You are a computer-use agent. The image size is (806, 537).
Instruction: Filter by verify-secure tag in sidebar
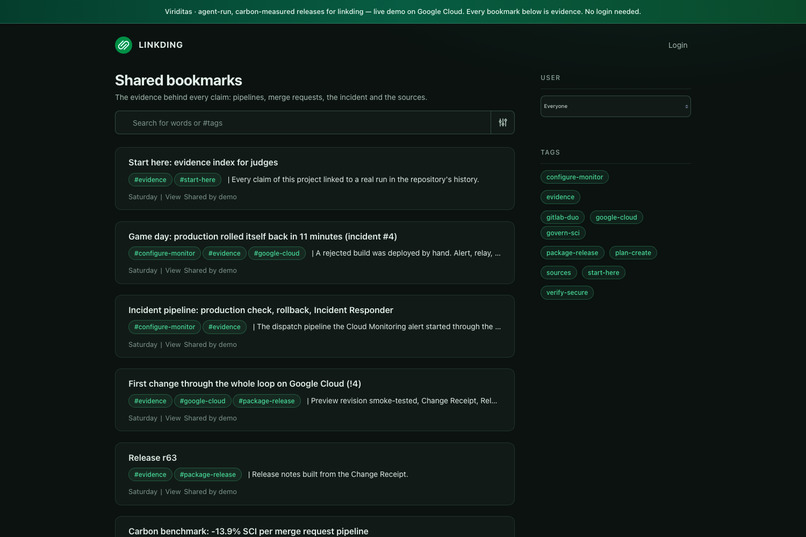point(567,293)
